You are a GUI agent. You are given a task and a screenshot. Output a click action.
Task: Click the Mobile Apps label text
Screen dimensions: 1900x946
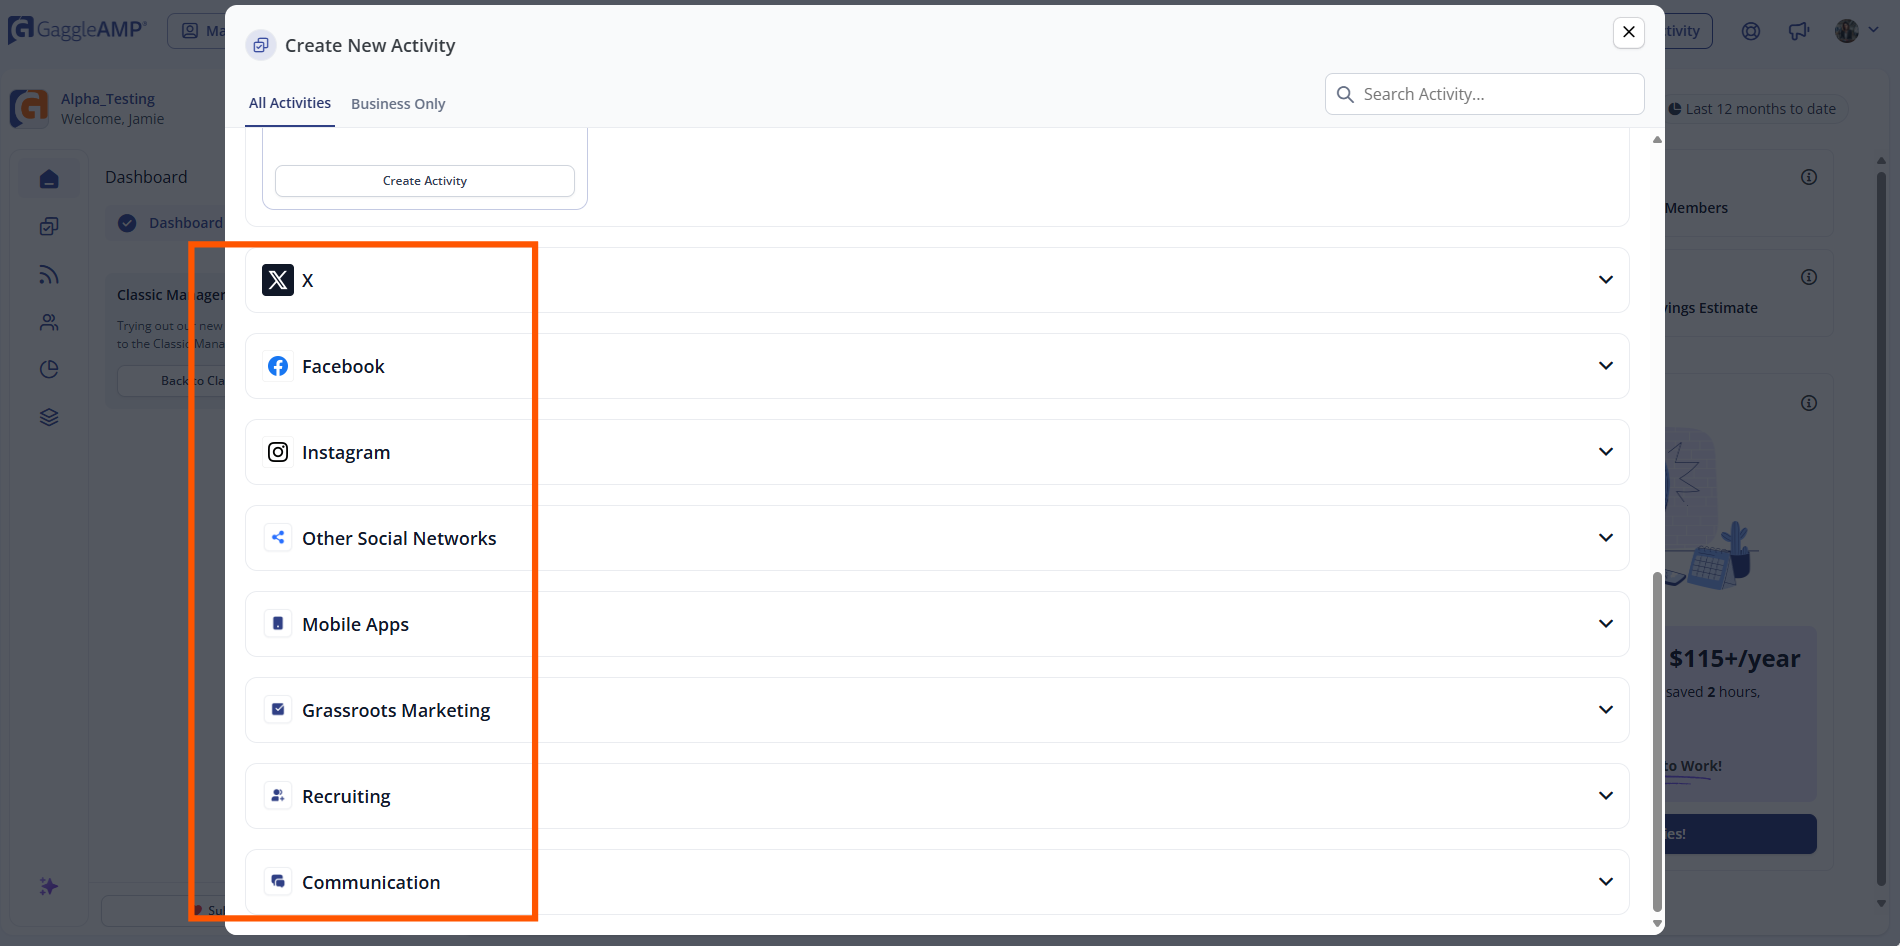coord(355,624)
